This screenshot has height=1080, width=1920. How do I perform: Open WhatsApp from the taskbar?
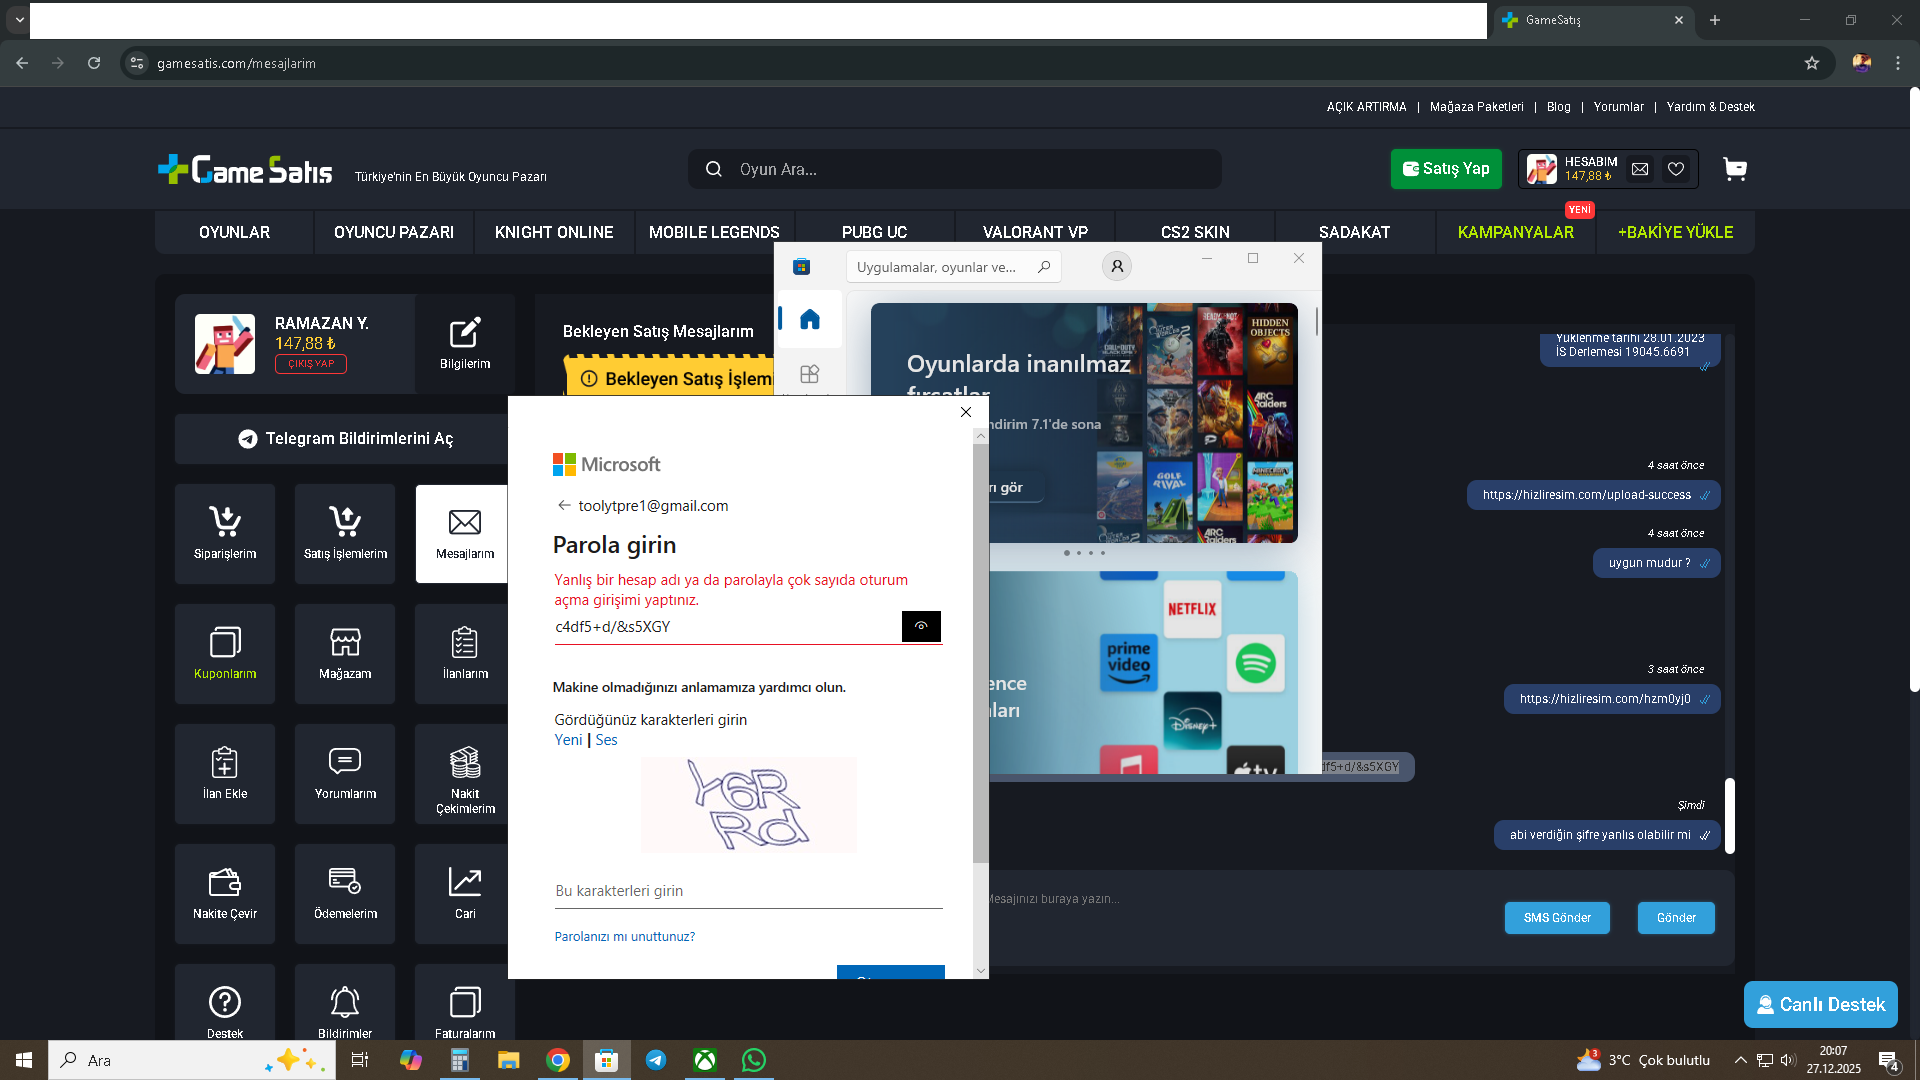click(754, 1060)
